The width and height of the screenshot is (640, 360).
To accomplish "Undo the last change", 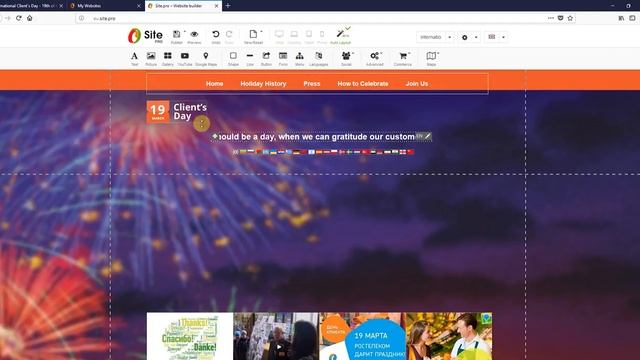I will [x=216, y=35].
